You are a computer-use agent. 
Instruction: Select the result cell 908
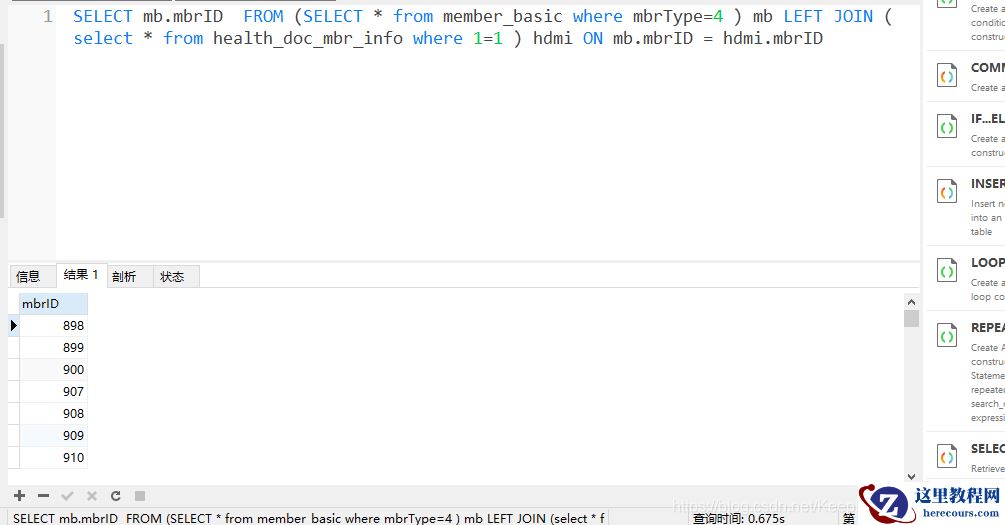(x=53, y=413)
